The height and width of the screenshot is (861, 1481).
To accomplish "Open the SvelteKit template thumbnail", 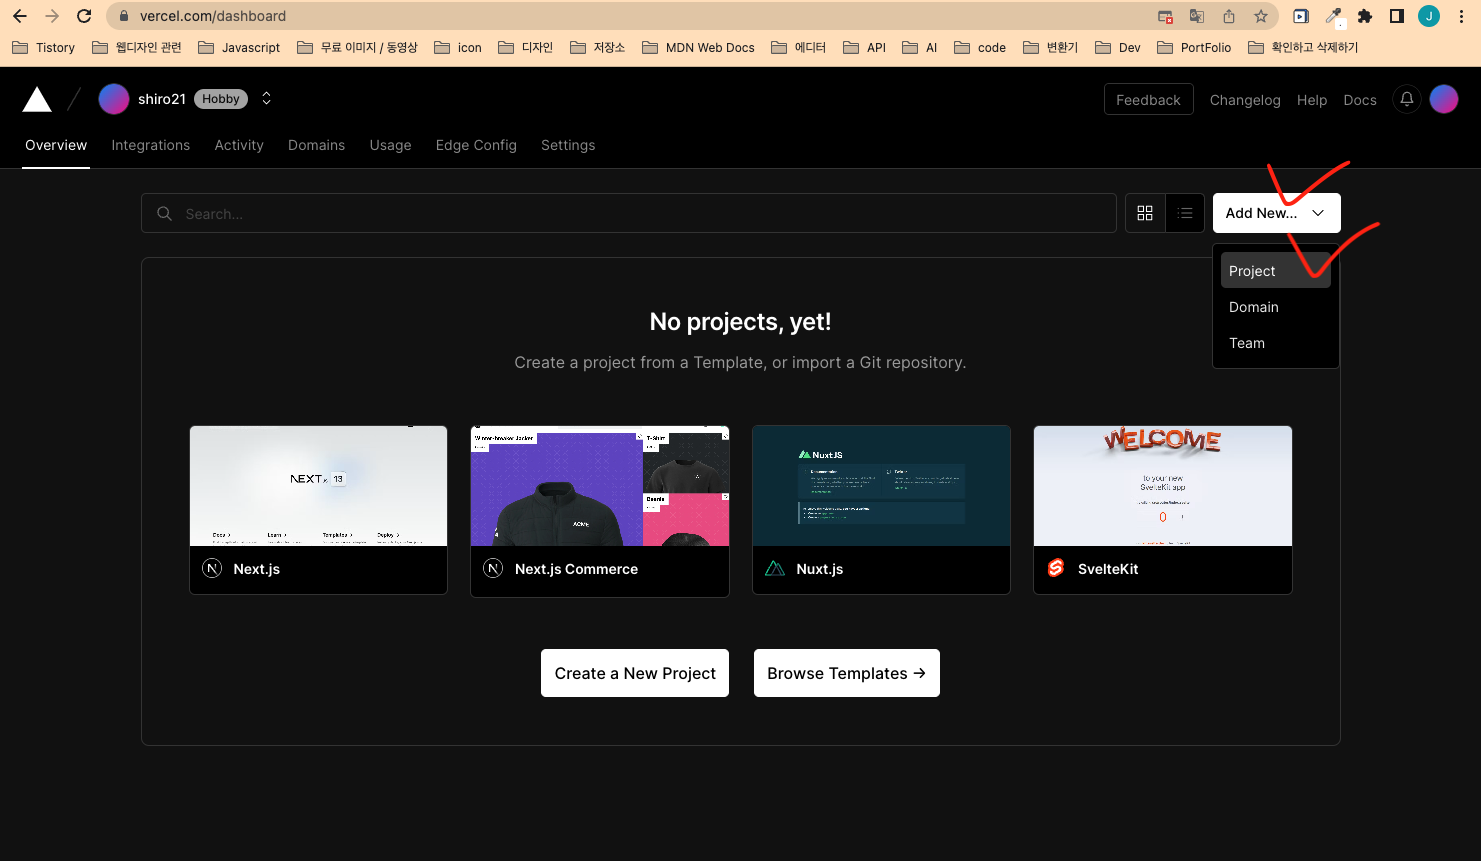I will pos(1163,486).
